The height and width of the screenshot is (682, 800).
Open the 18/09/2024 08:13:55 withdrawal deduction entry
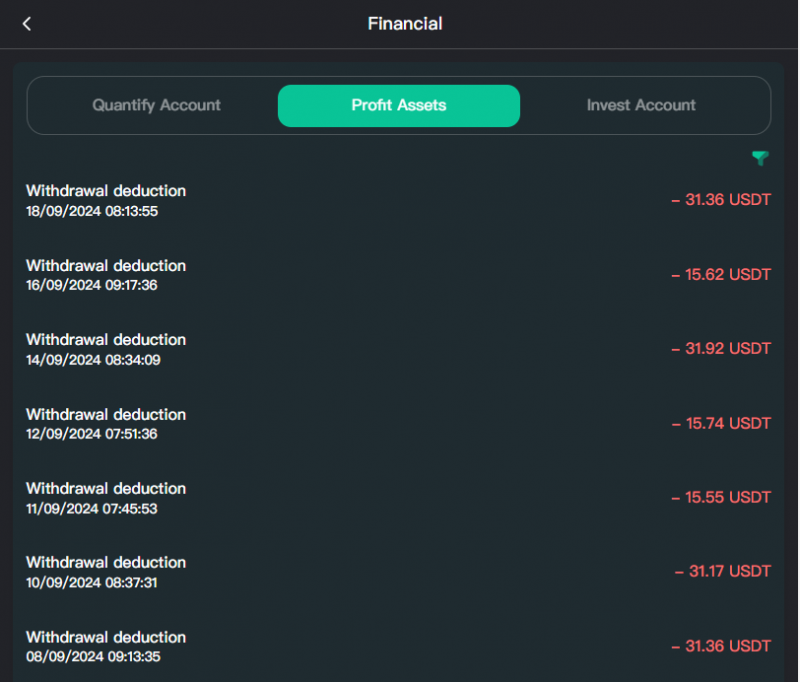(106, 200)
